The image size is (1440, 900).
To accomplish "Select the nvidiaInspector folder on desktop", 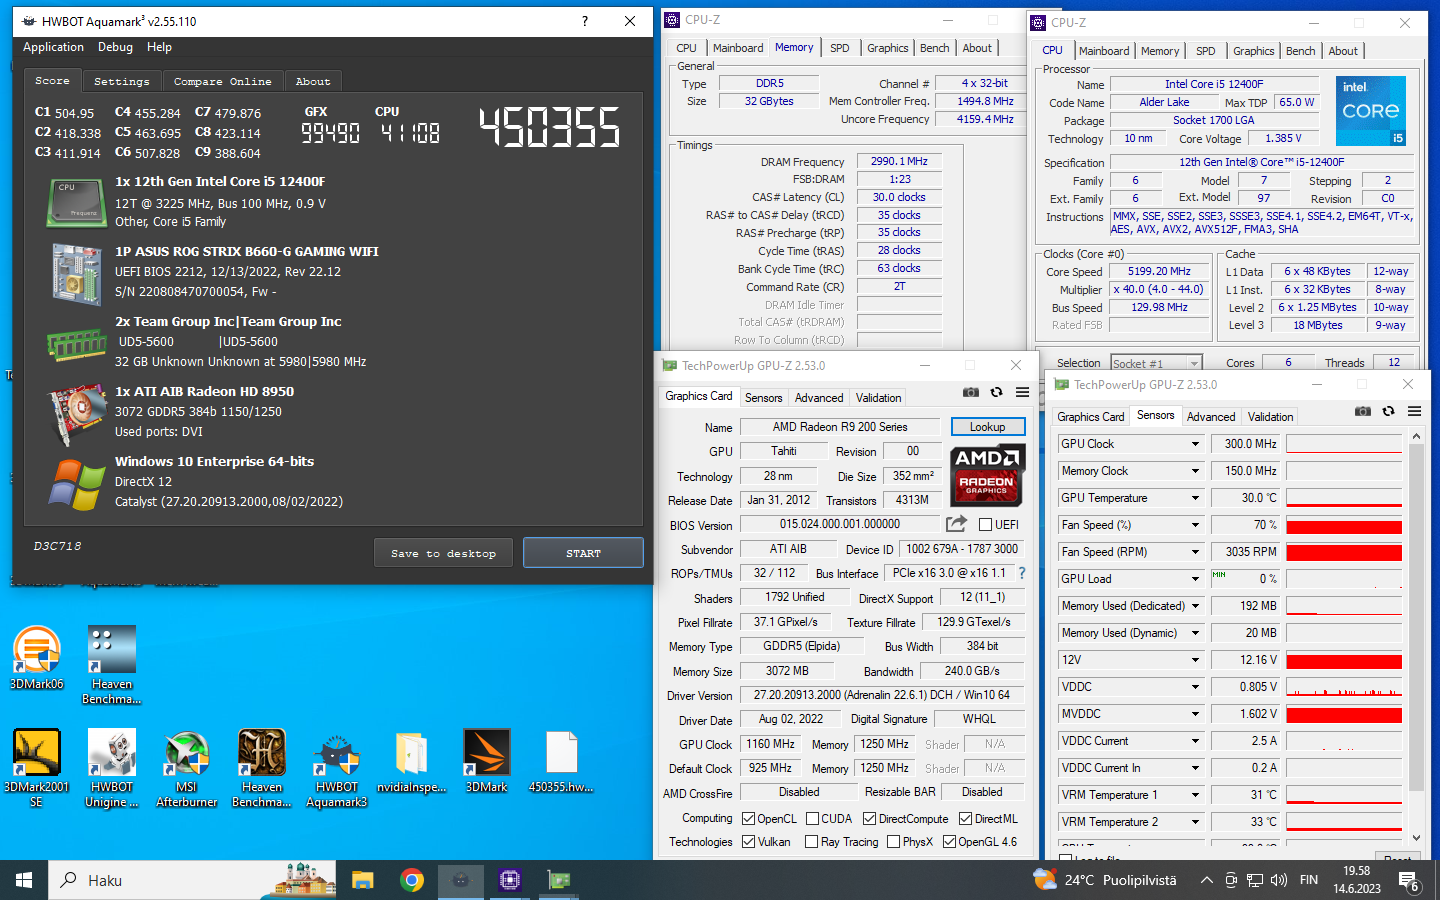I will 412,762.
